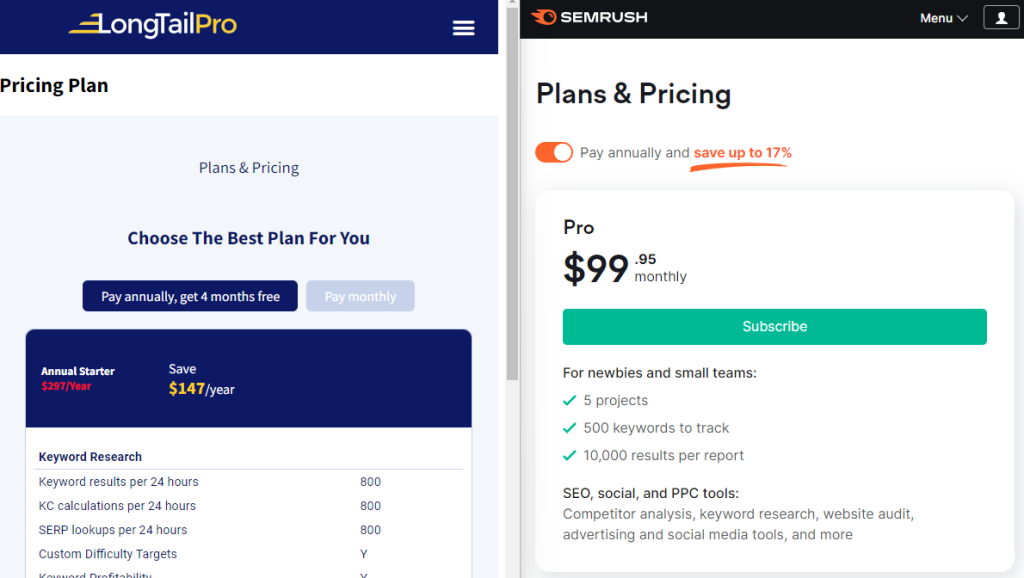Click the LongTailPro logo
Screen dimensions: 1024x578
pos(153,25)
